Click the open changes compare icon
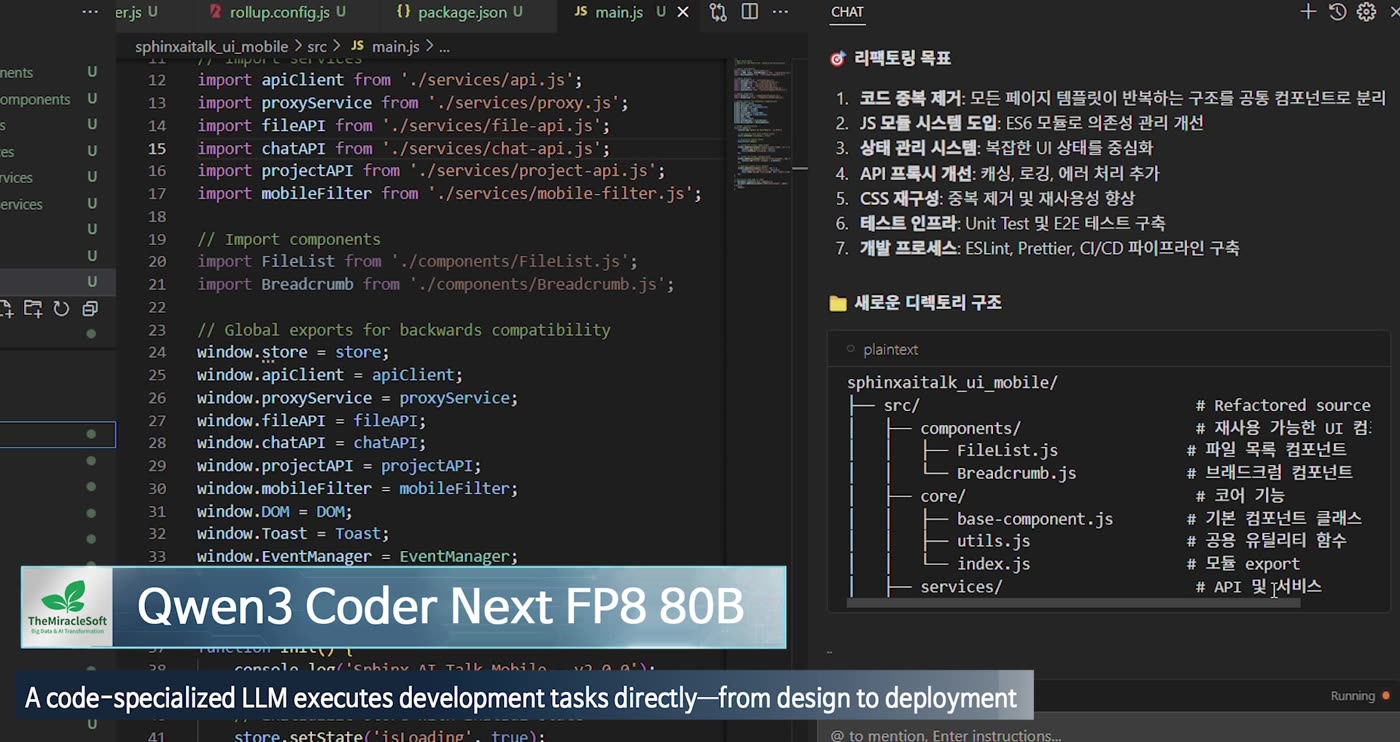 pos(718,12)
